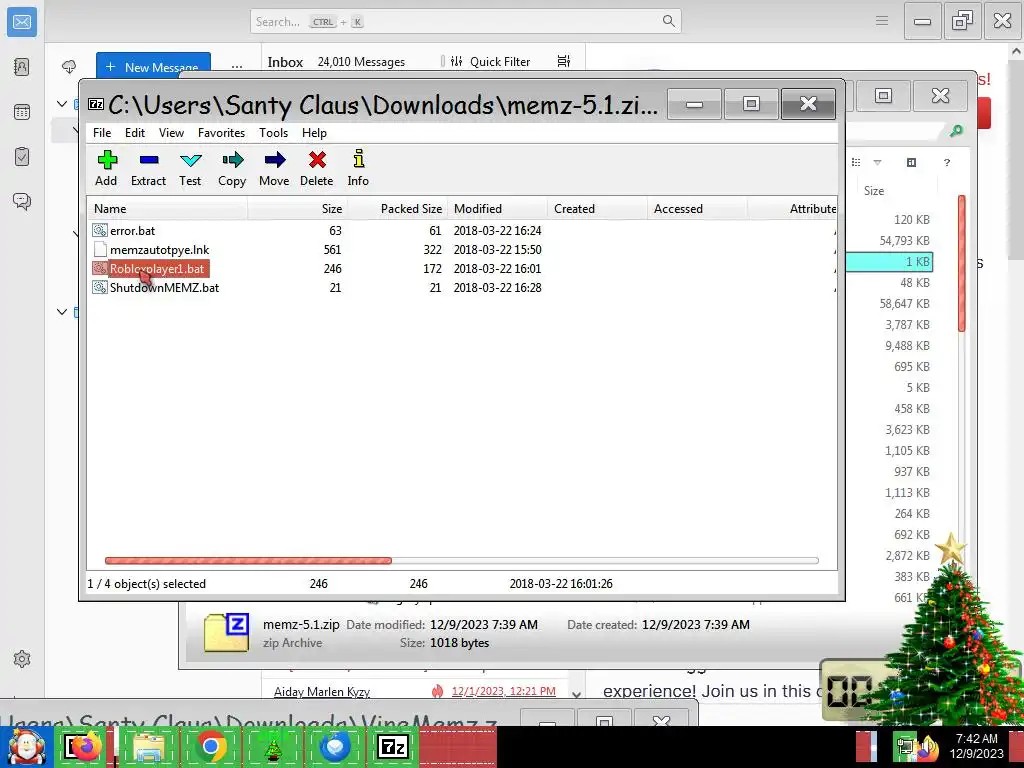Sort by Modified column header
Image resolution: width=1024 pixels, height=768 pixels.
[x=498, y=209]
